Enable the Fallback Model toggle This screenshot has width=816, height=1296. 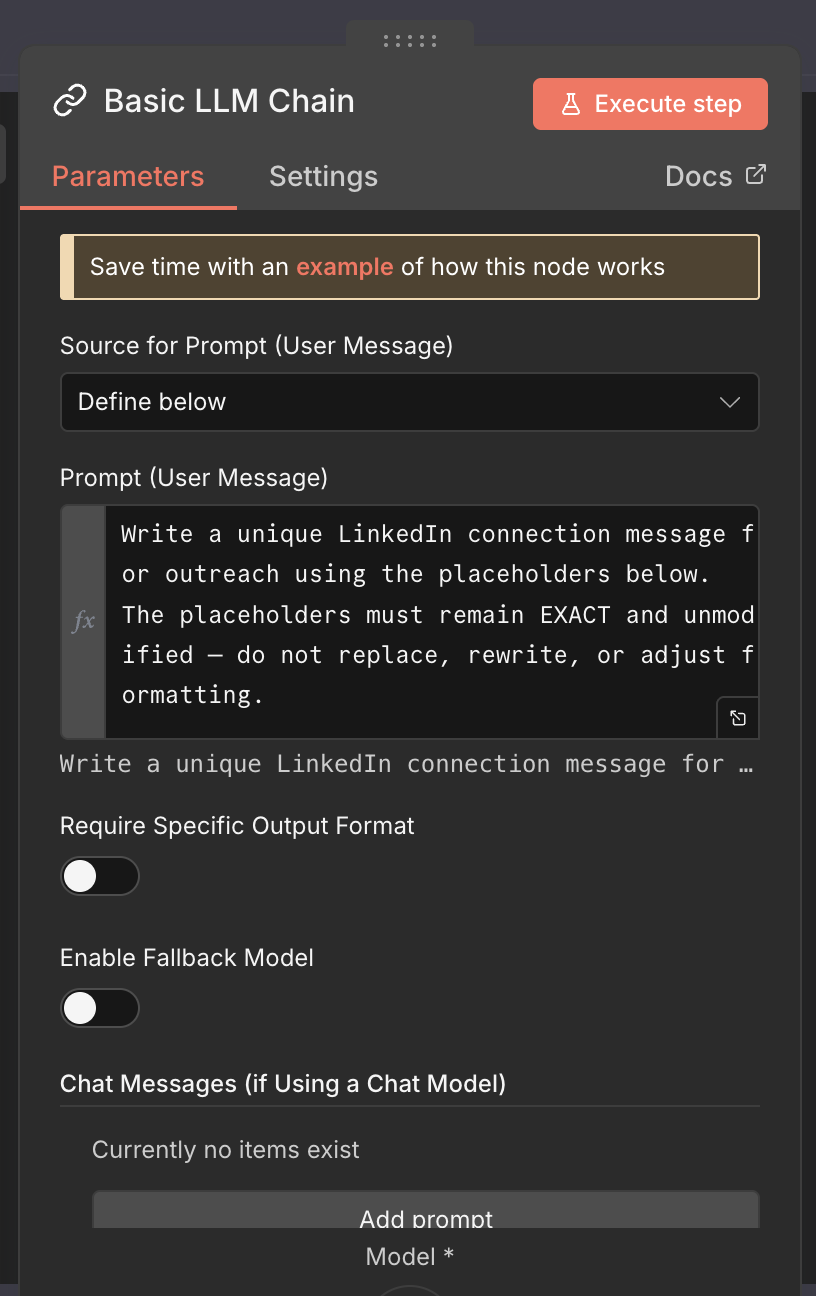pyautogui.click(x=99, y=1008)
